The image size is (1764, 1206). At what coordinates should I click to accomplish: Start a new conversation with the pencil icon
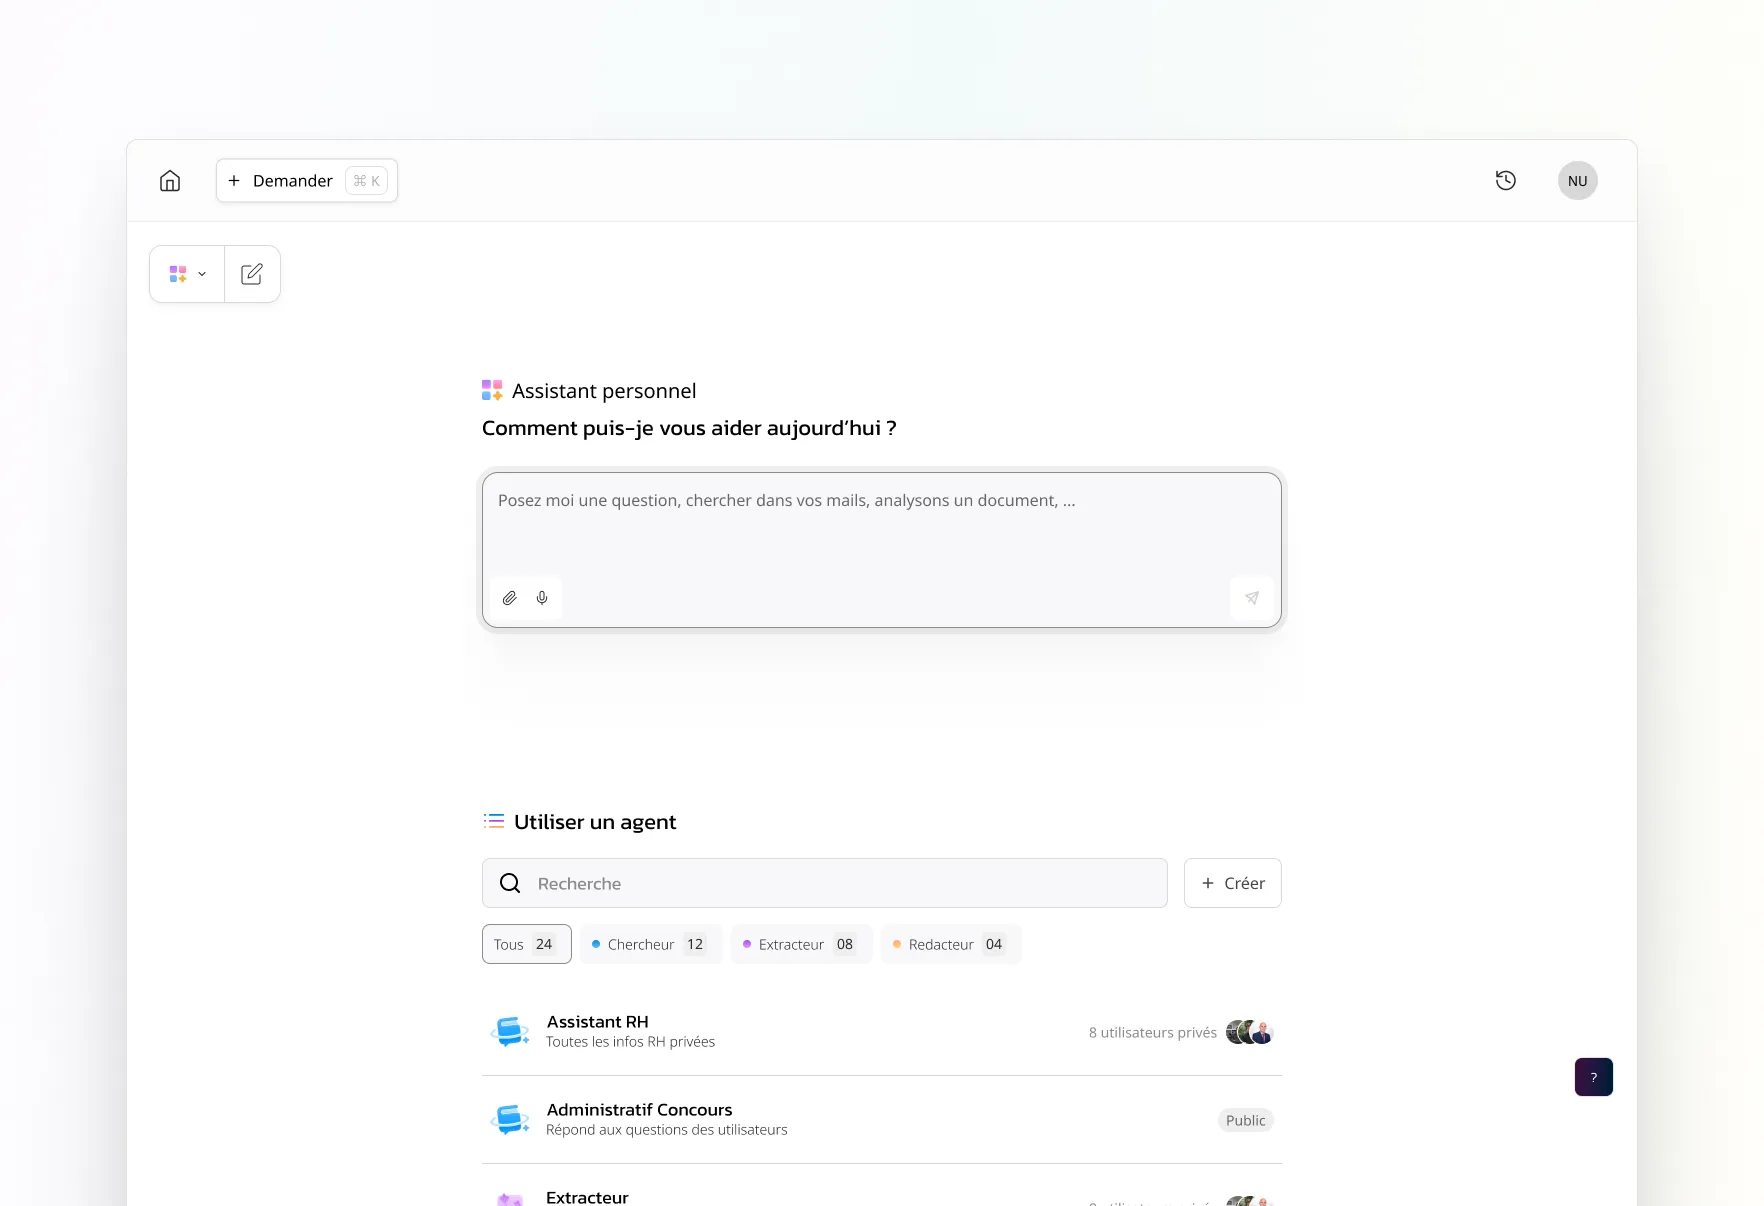coord(252,273)
